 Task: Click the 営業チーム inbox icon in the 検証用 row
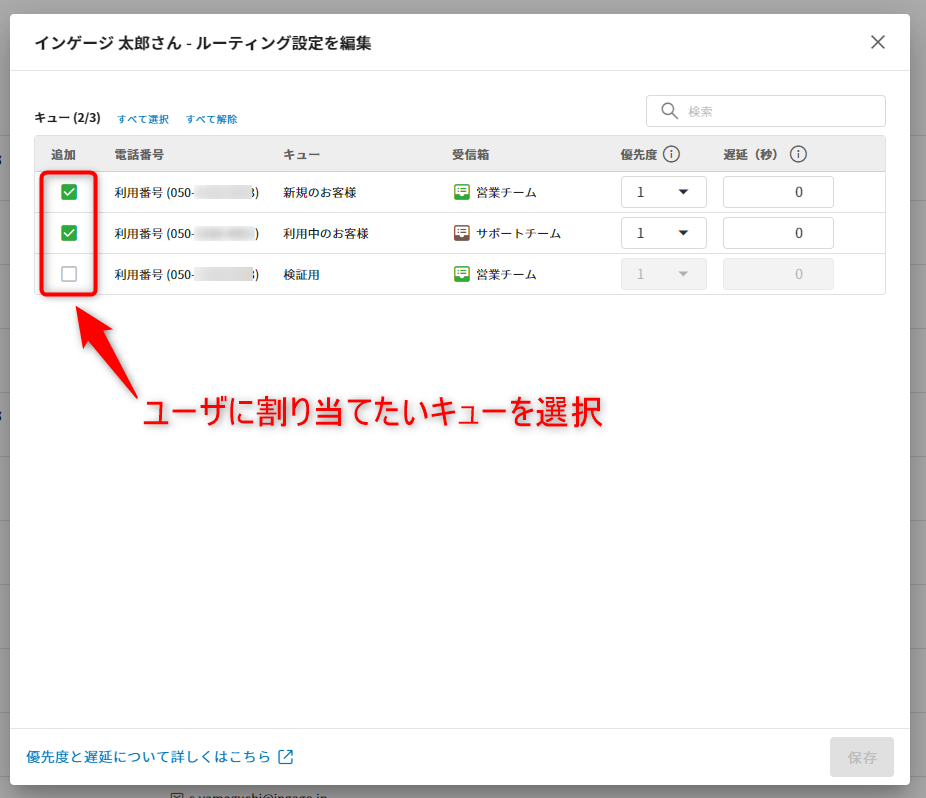[461, 274]
